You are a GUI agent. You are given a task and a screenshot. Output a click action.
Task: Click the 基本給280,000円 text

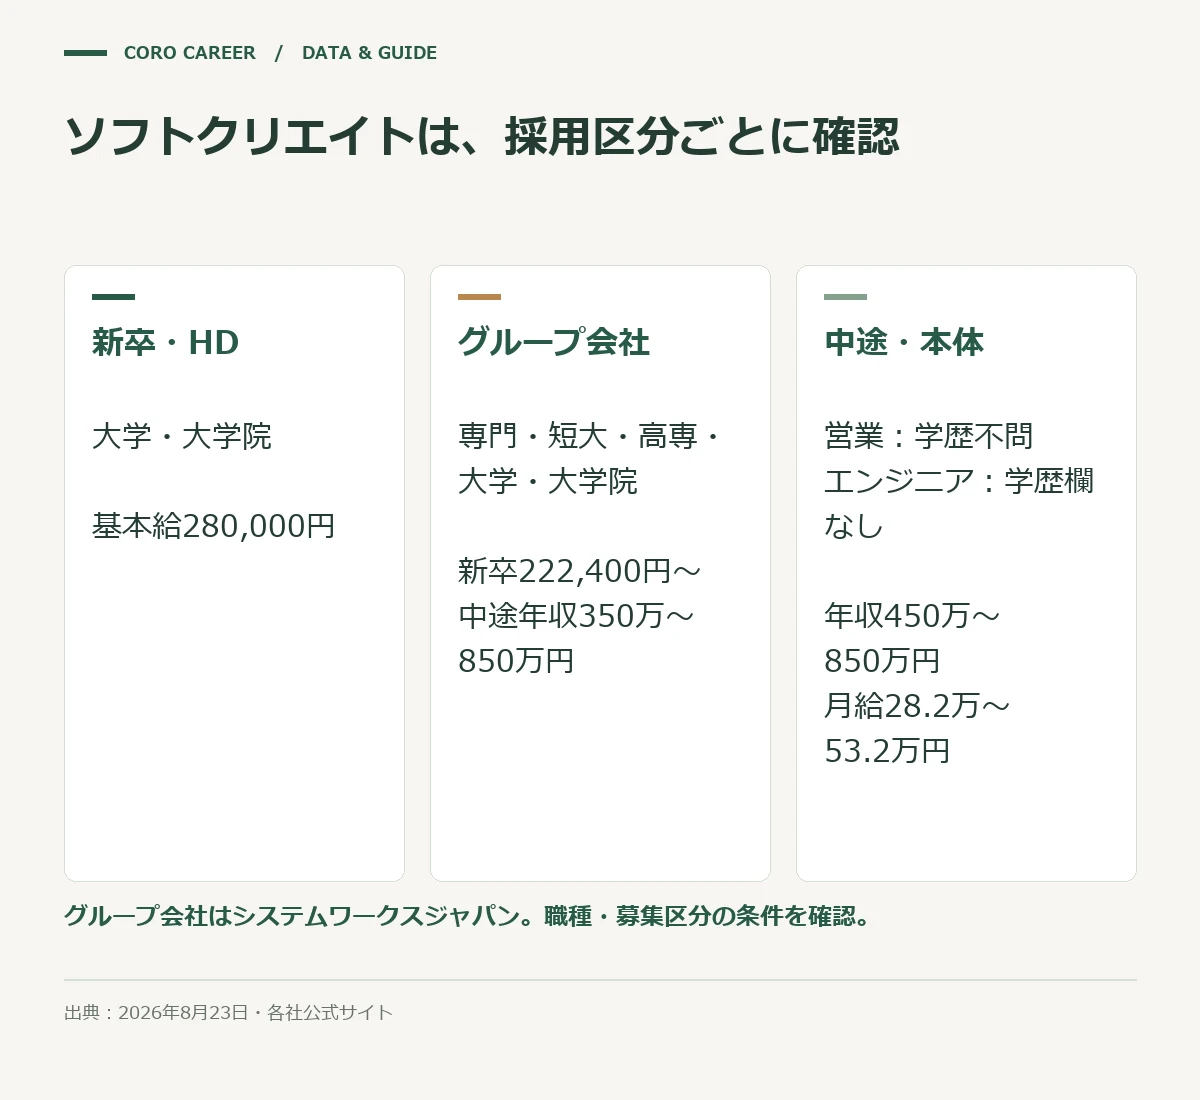pos(214,526)
